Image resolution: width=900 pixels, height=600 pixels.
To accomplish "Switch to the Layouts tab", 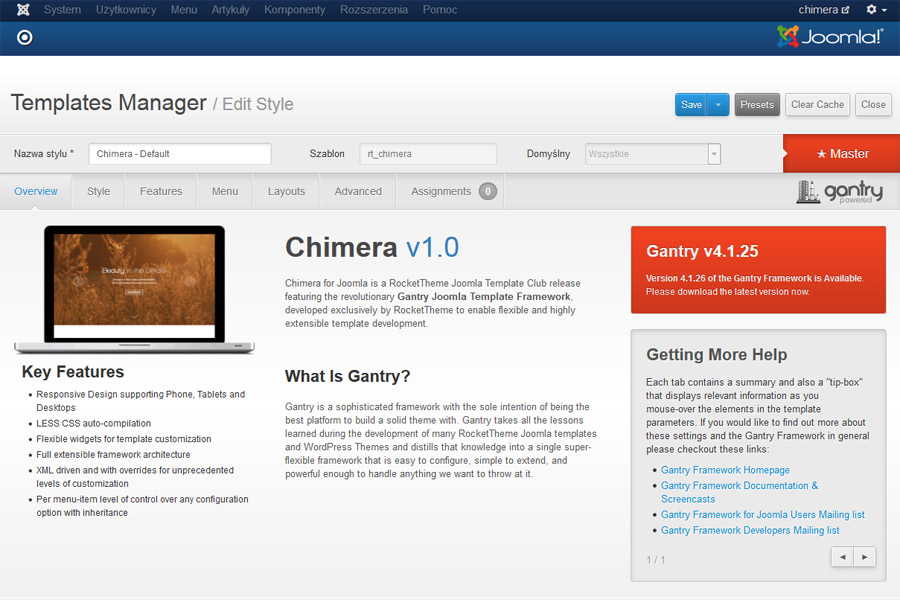I will pyautogui.click(x=286, y=191).
